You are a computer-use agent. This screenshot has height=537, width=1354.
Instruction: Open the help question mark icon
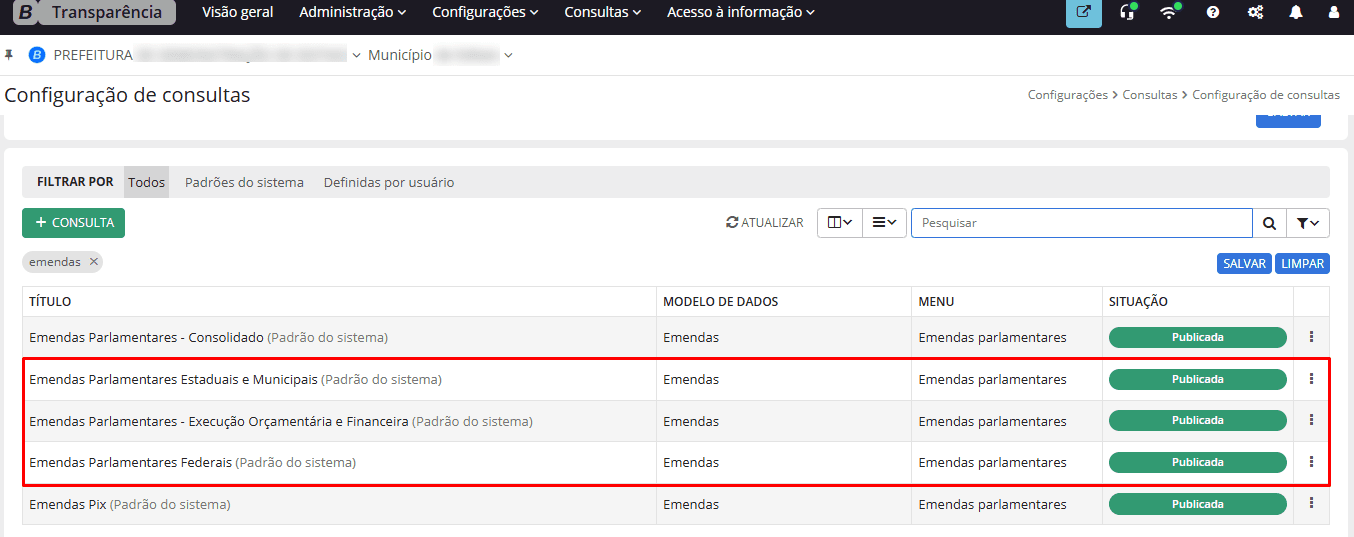1213,13
